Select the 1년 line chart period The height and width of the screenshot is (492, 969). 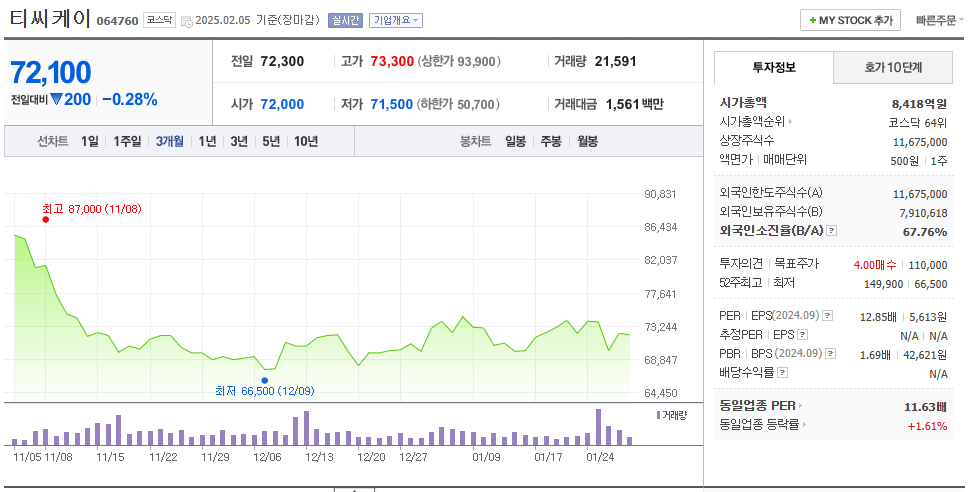207,142
